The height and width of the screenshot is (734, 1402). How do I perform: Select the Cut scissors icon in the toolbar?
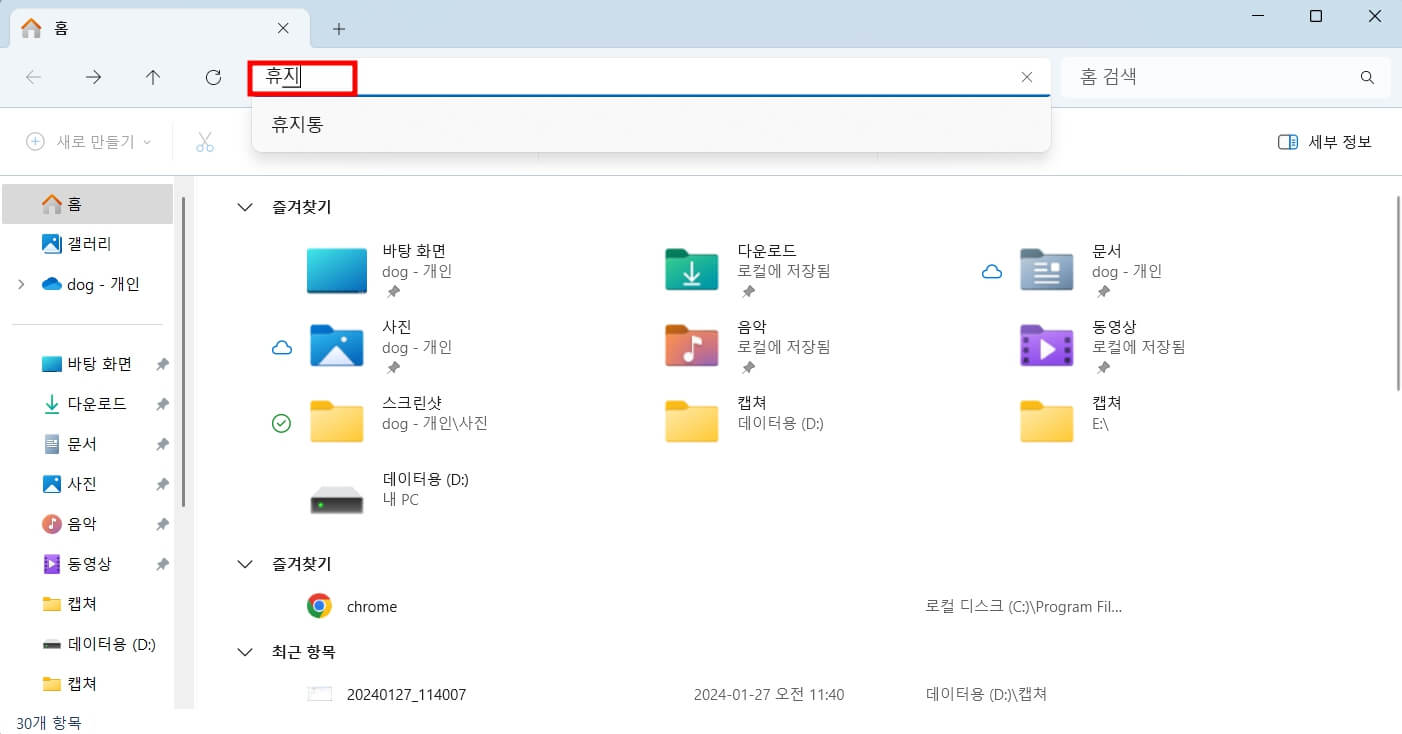point(204,140)
